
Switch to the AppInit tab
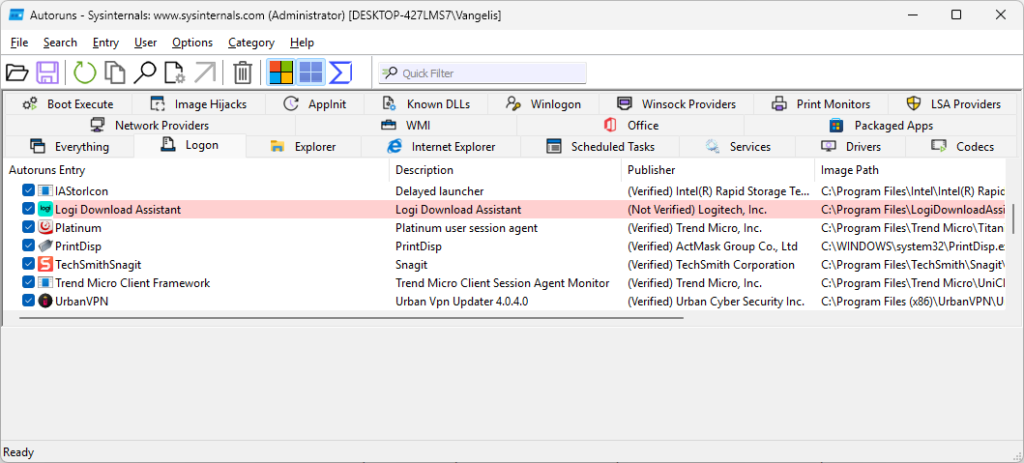(x=315, y=104)
